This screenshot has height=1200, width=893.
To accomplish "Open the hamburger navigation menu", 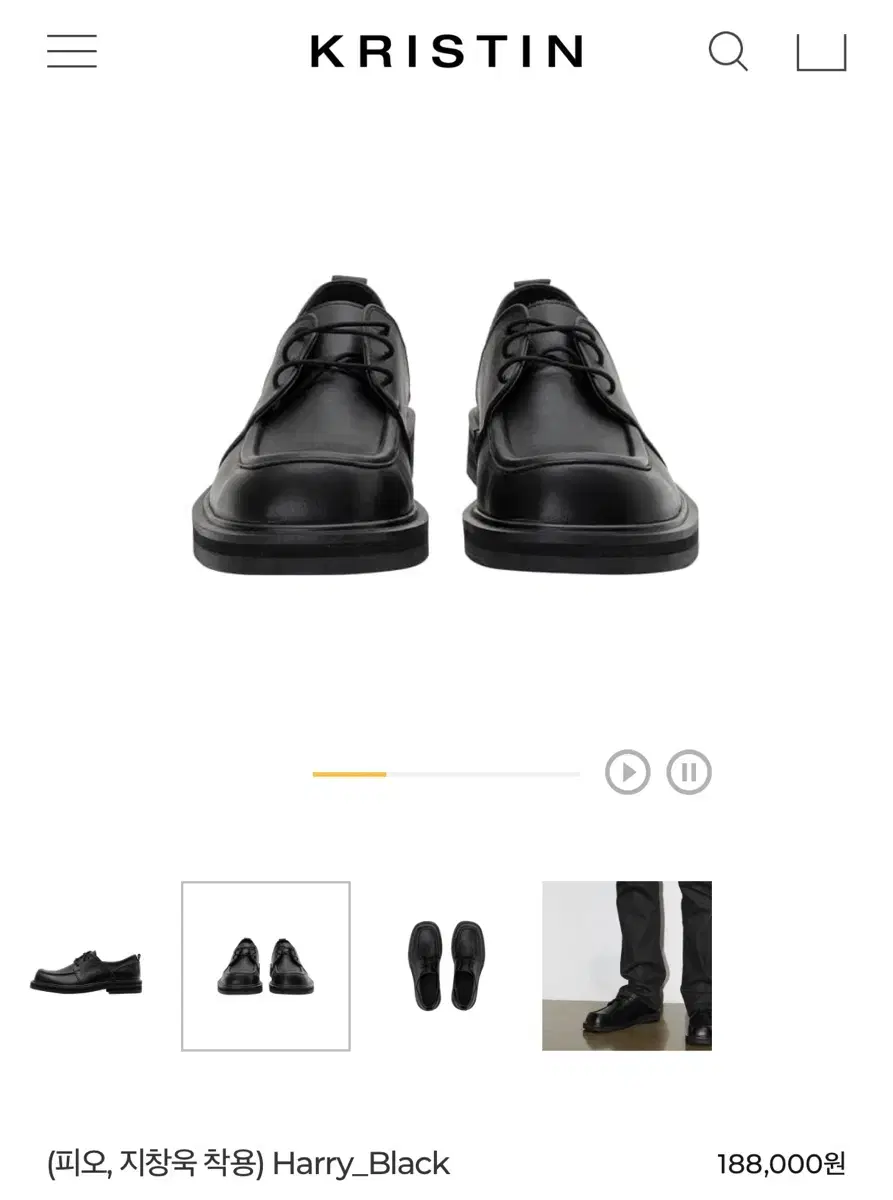I will click(x=72, y=51).
